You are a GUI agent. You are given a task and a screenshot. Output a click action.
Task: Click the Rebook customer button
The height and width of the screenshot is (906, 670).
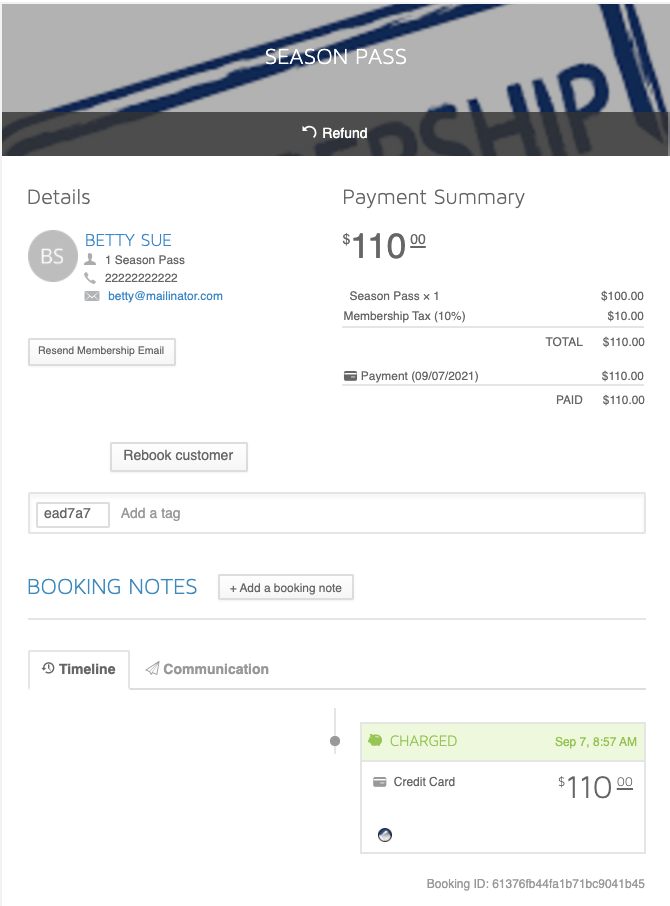[178, 456]
